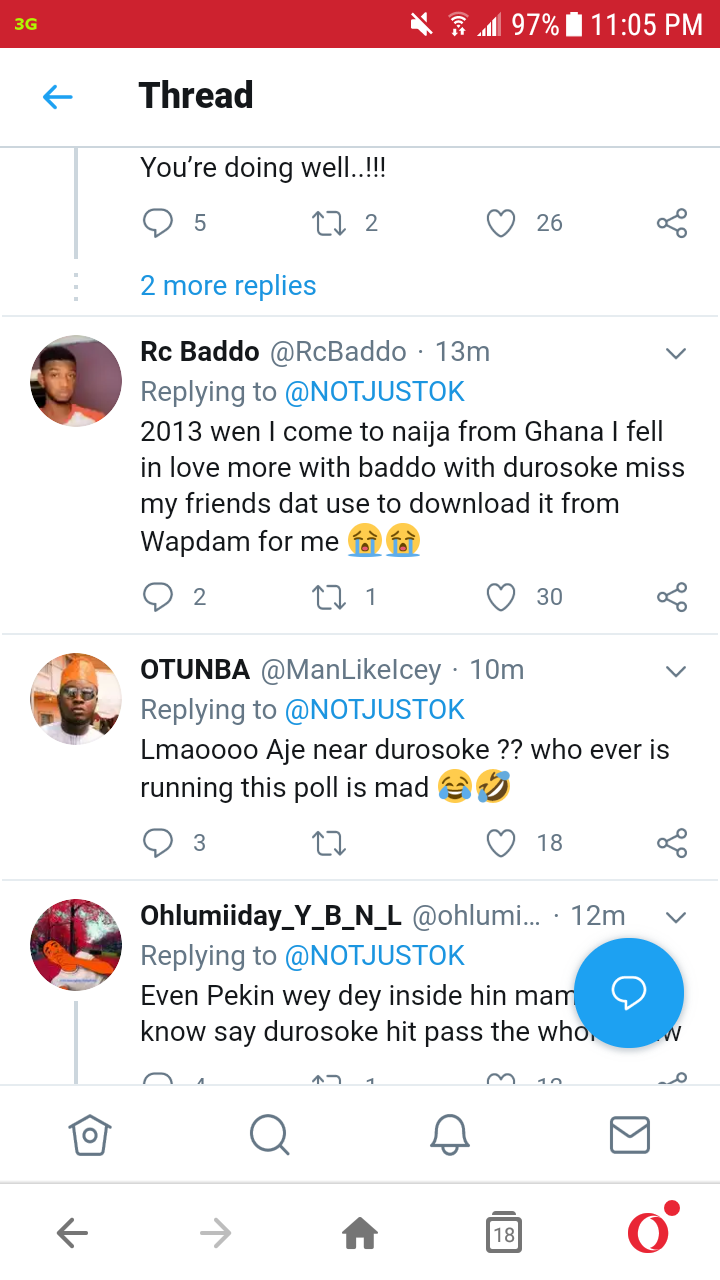Show 2 more replies

[228, 286]
